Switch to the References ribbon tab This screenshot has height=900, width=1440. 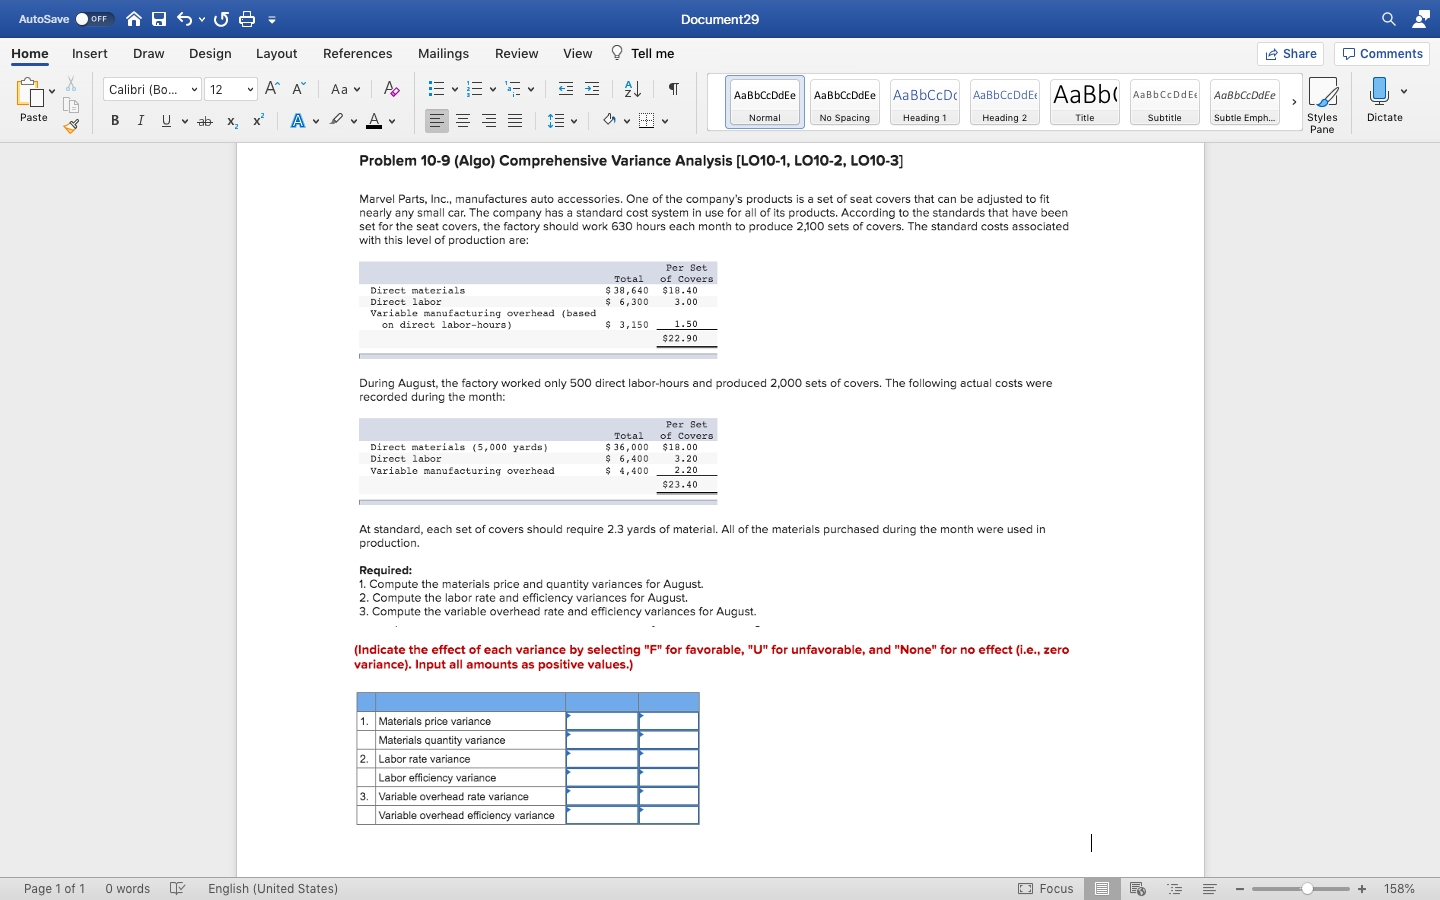click(357, 54)
